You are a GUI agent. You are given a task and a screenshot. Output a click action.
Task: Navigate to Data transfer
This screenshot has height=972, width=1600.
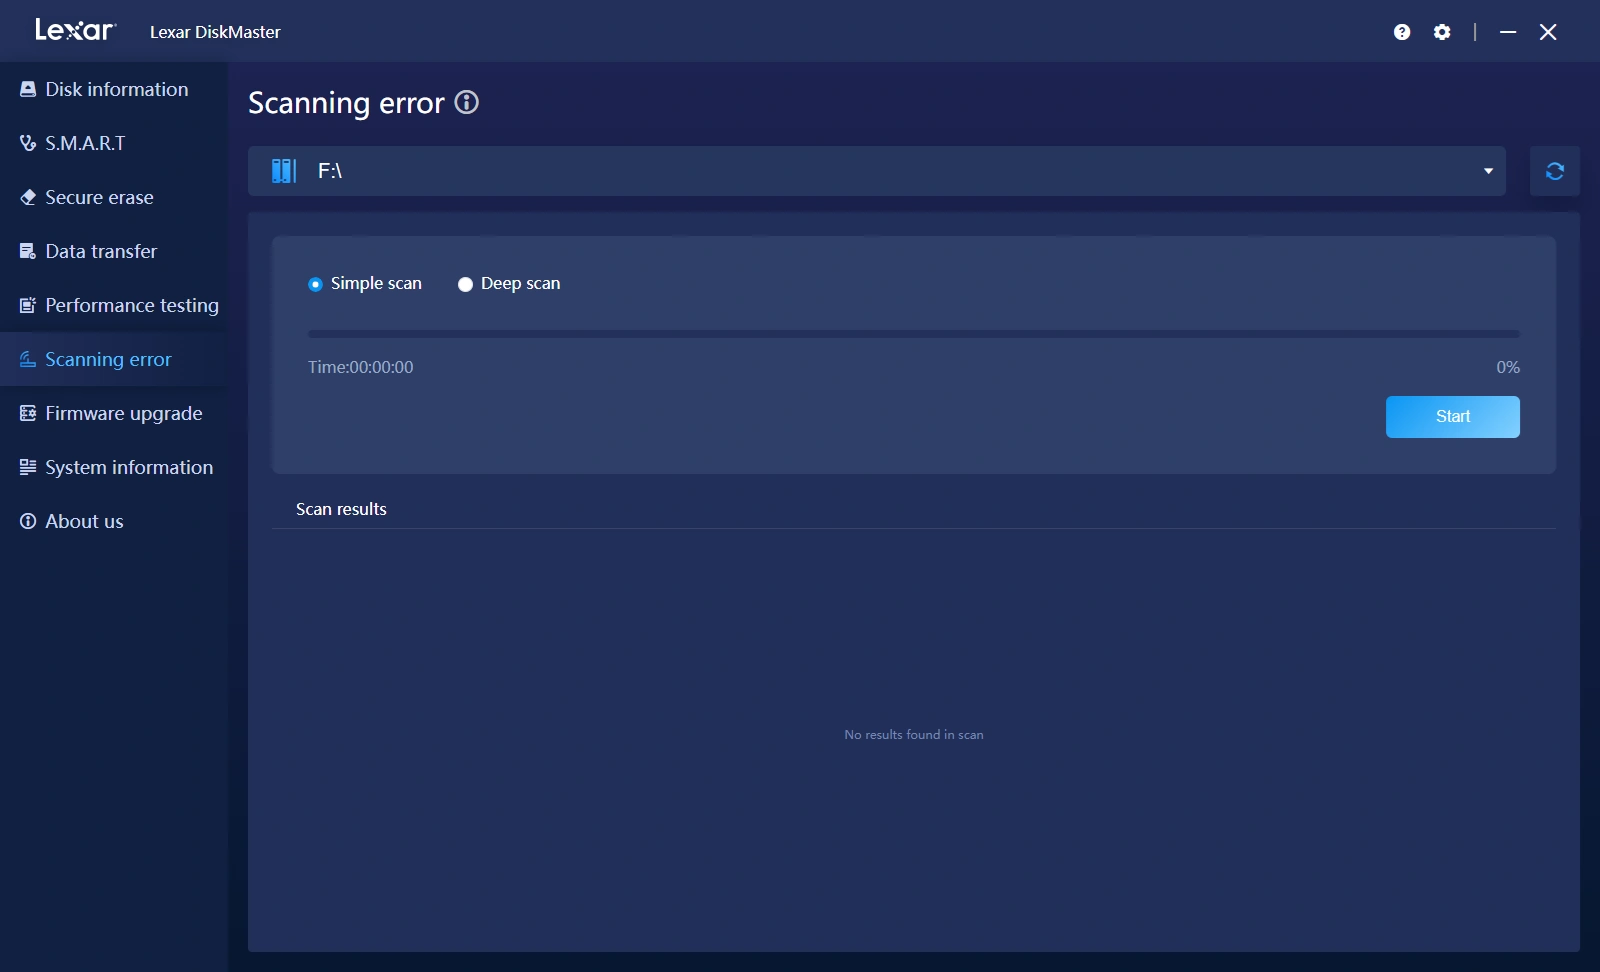coord(114,251)
